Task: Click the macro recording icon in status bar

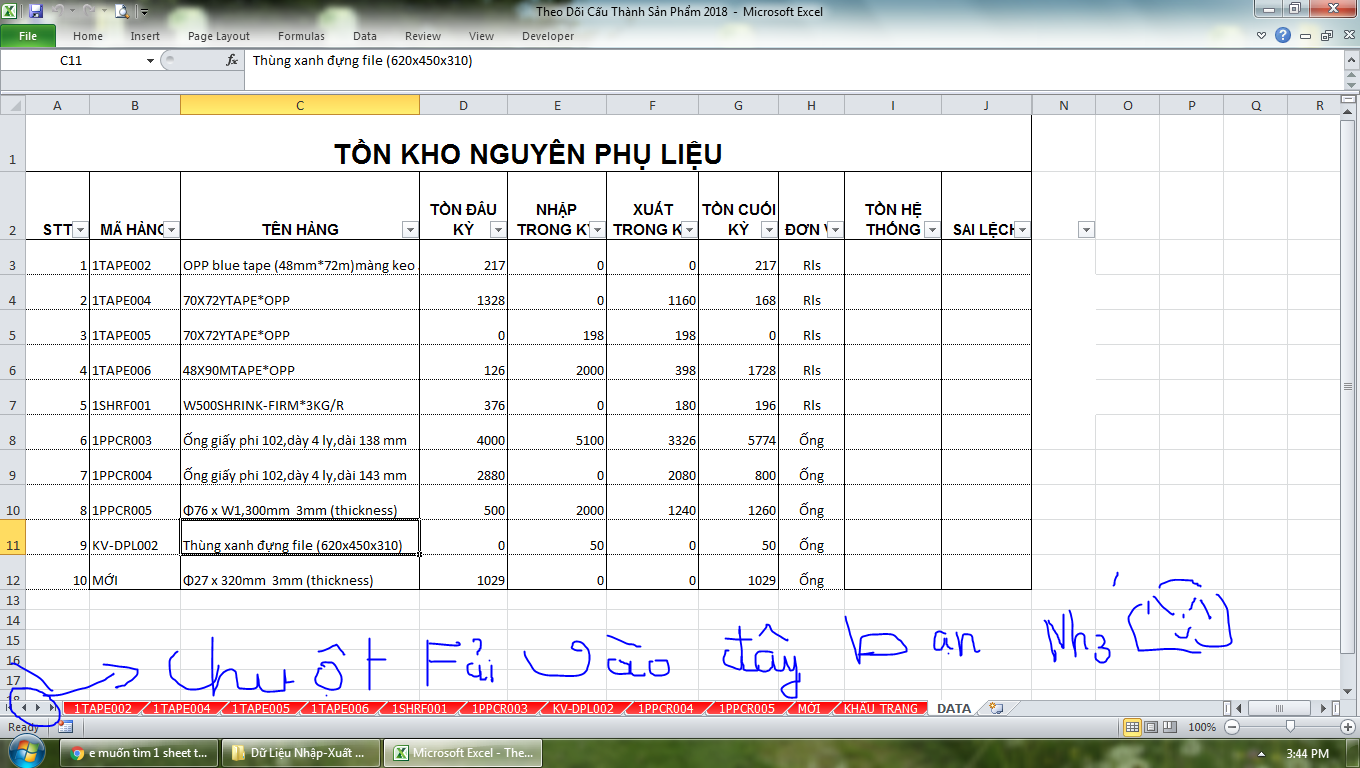Action: click(65, 727)
